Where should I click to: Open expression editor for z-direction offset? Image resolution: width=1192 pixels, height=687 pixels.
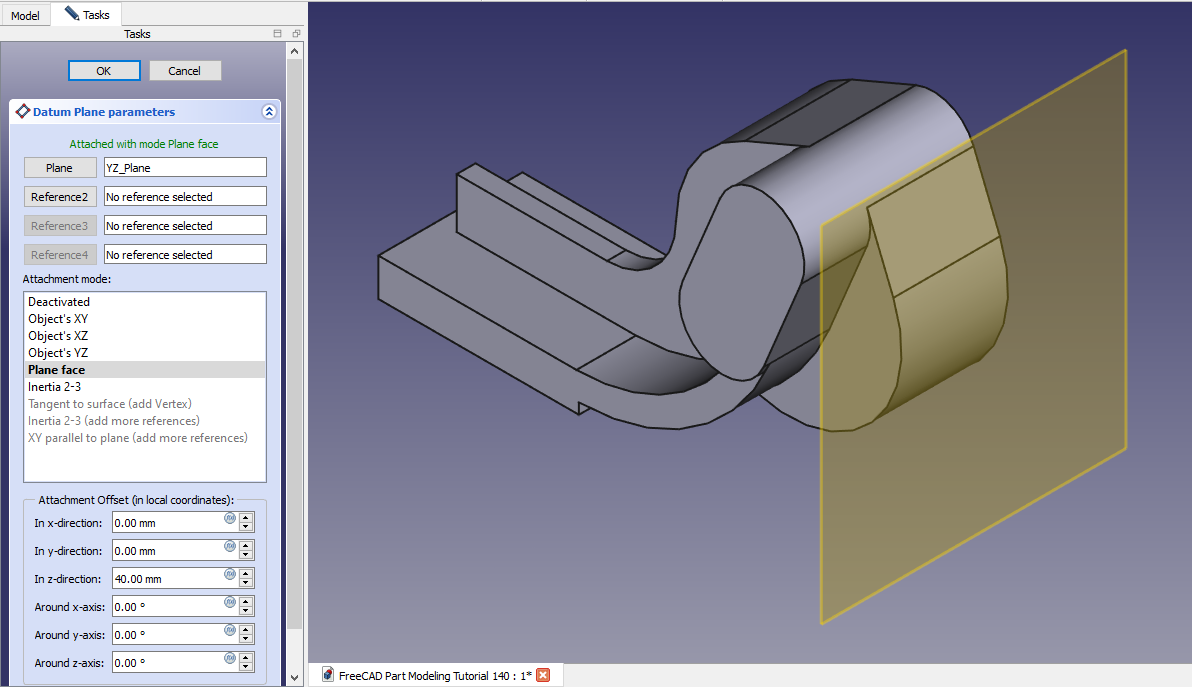coord(230,574)
